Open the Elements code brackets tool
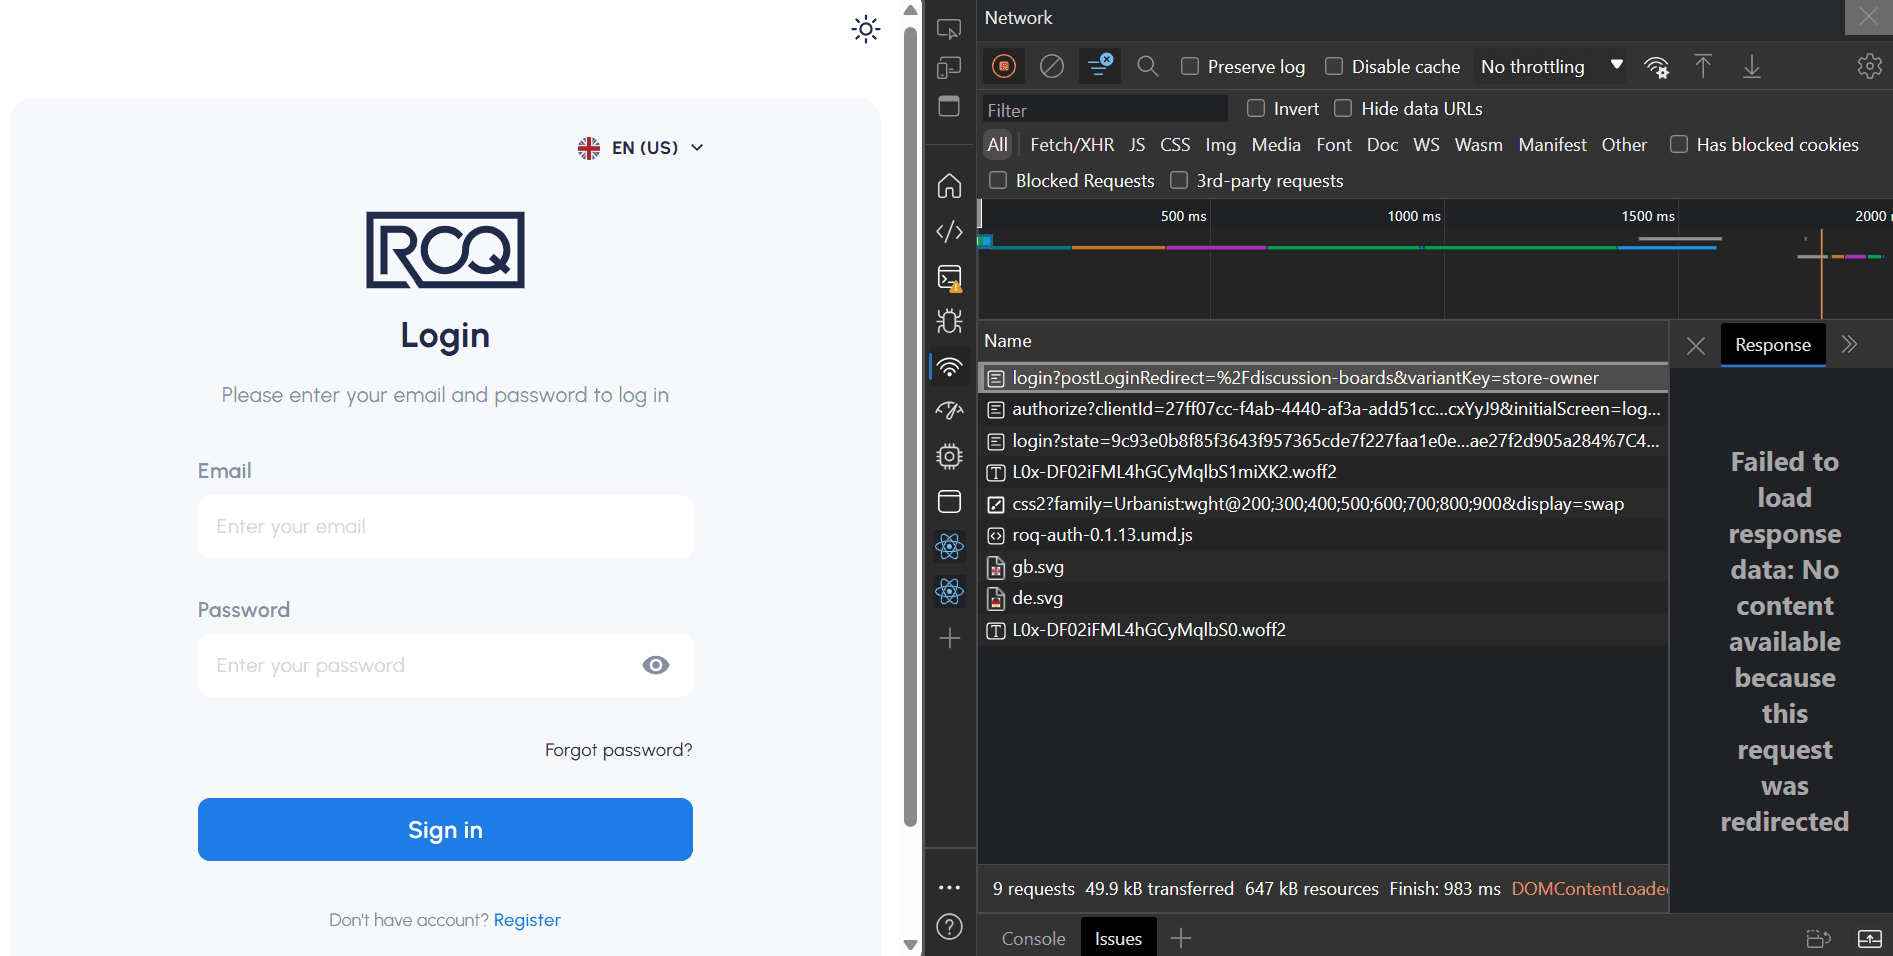The image size is (1893, 956). click(x=949, y=232)
